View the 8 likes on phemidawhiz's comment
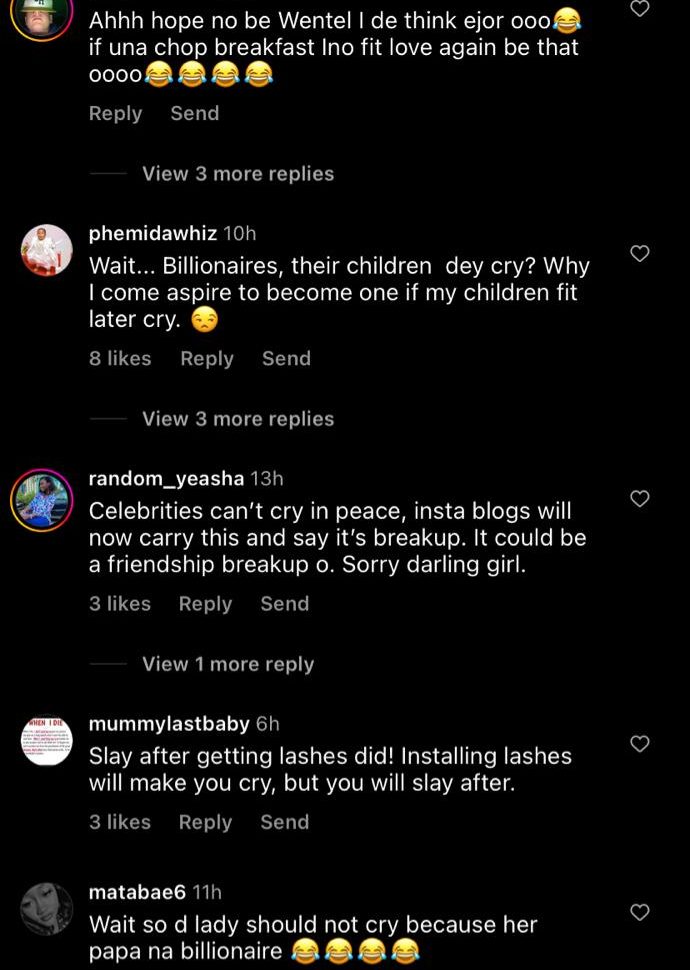 120,358
